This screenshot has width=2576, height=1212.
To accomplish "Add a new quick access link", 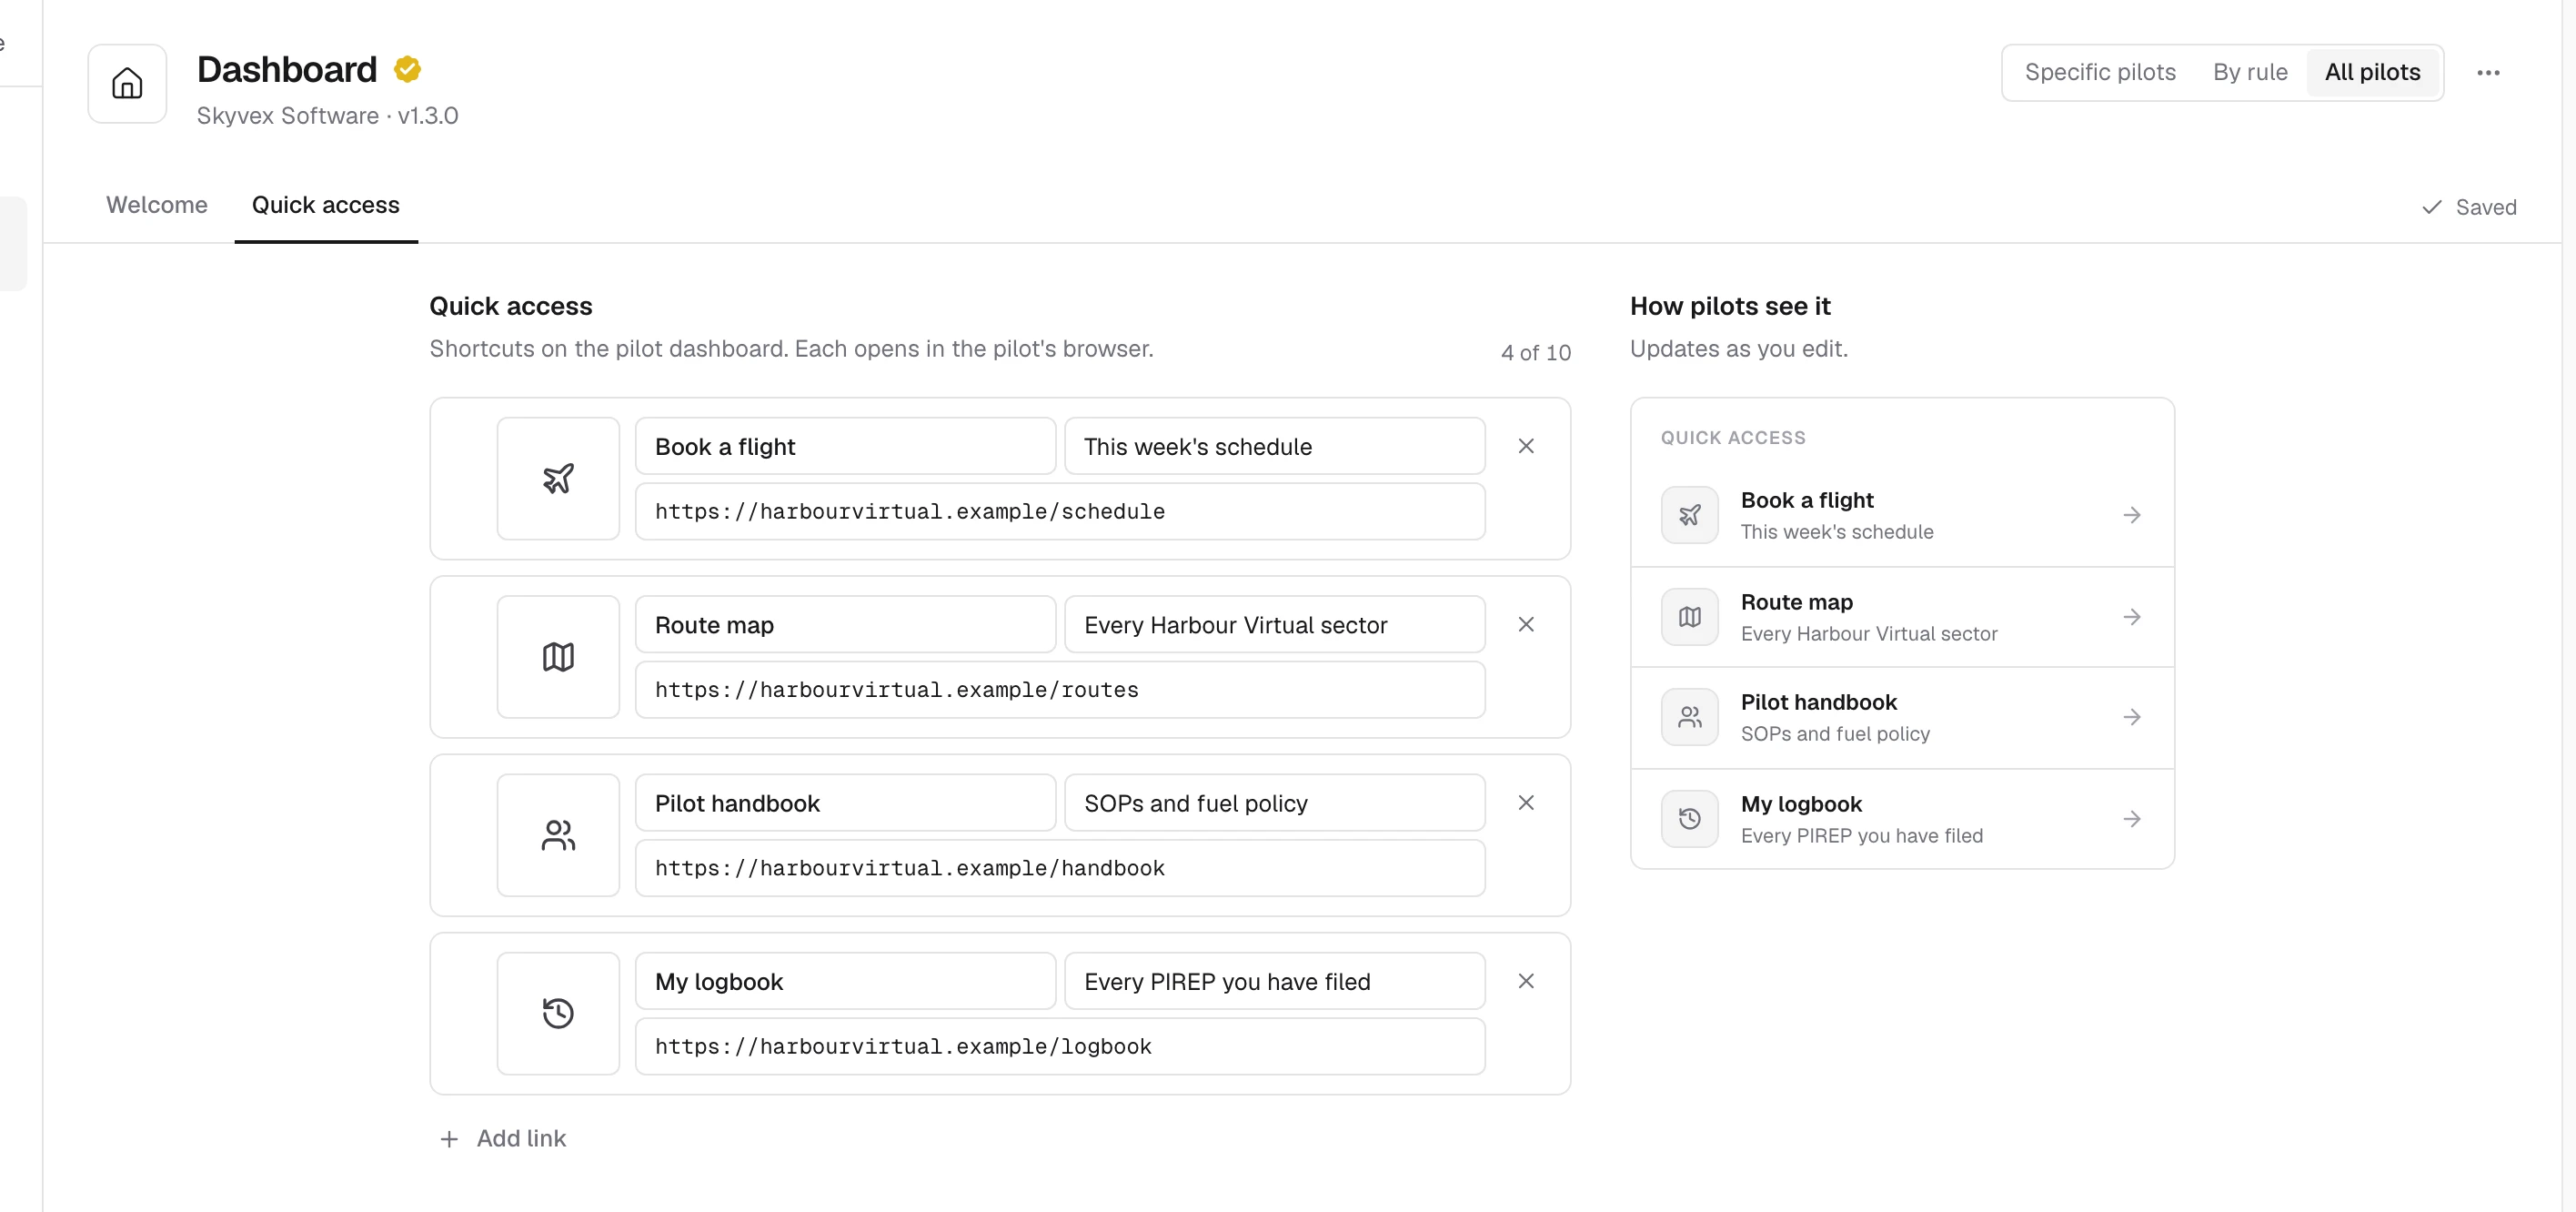I will click(503, 1138).
